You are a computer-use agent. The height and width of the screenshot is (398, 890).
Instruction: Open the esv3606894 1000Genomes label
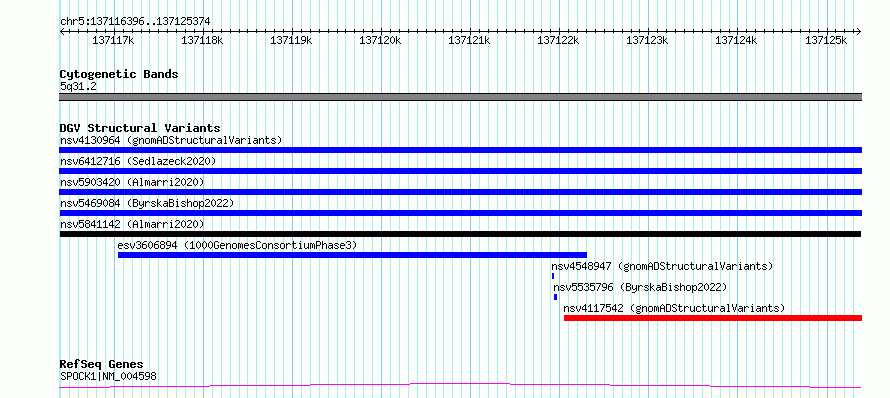coord(237,245)
